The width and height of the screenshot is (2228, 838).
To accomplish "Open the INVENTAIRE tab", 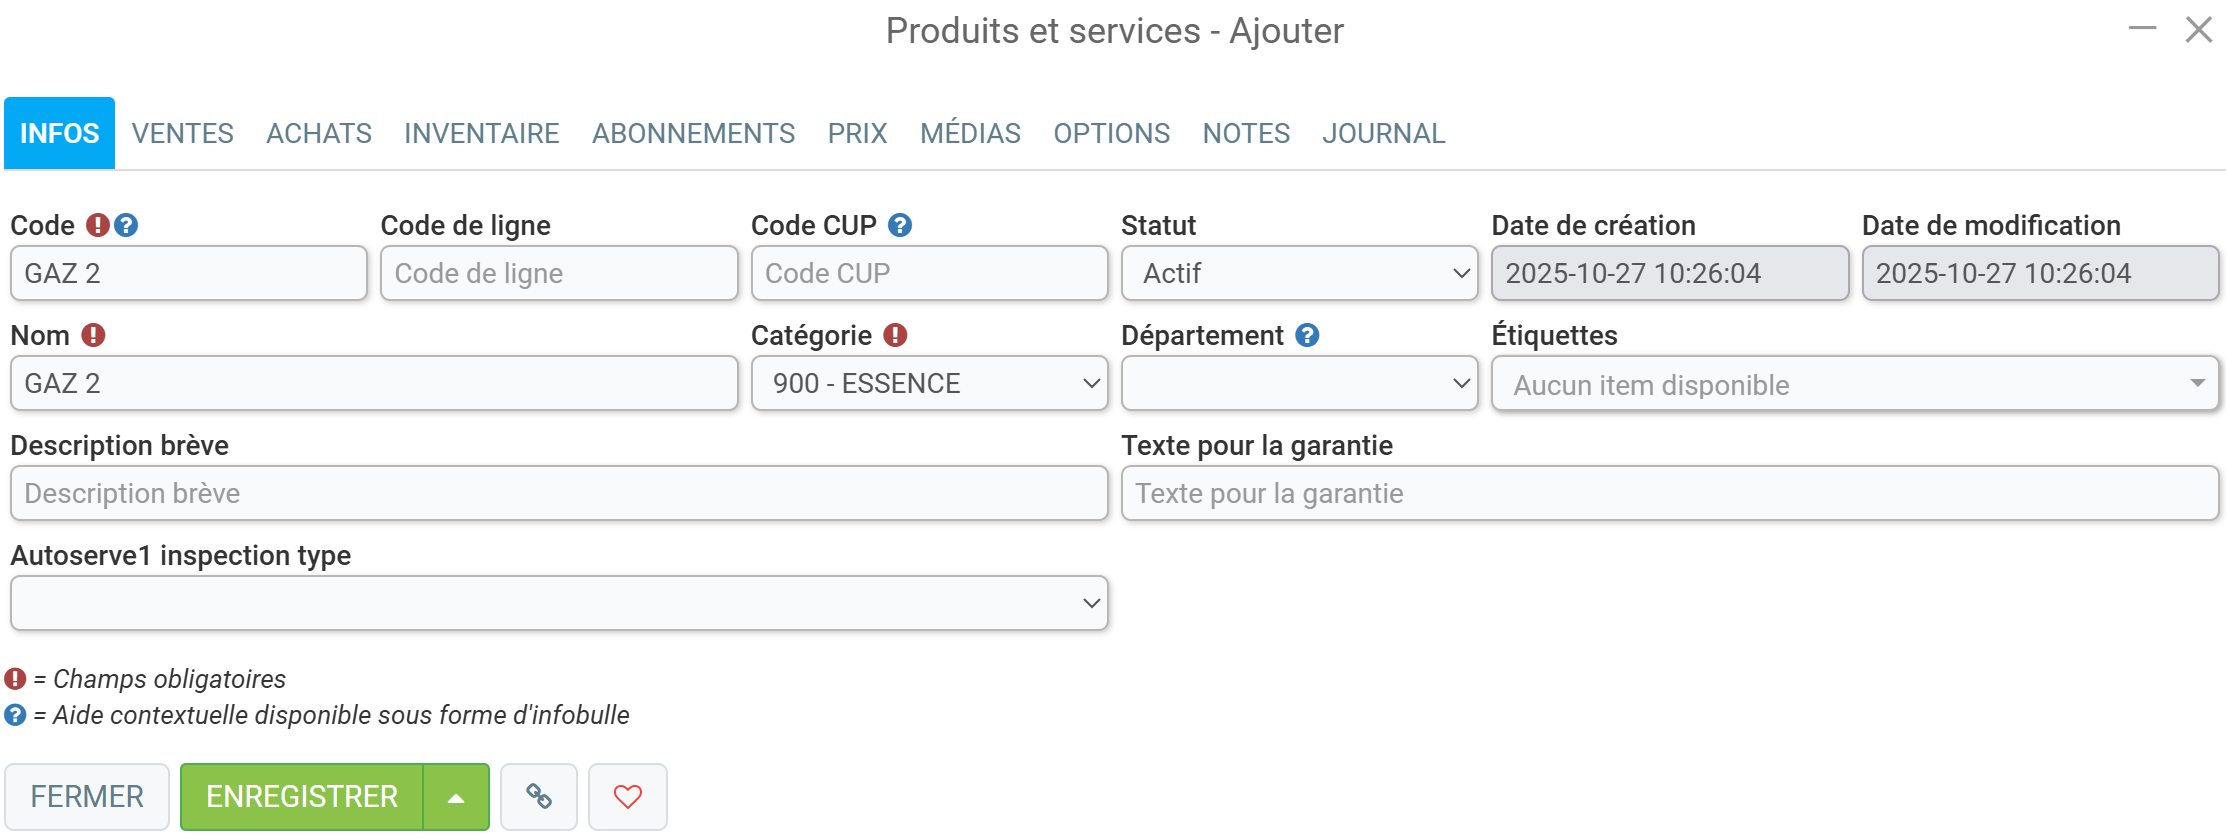I will tap(482, 133).
